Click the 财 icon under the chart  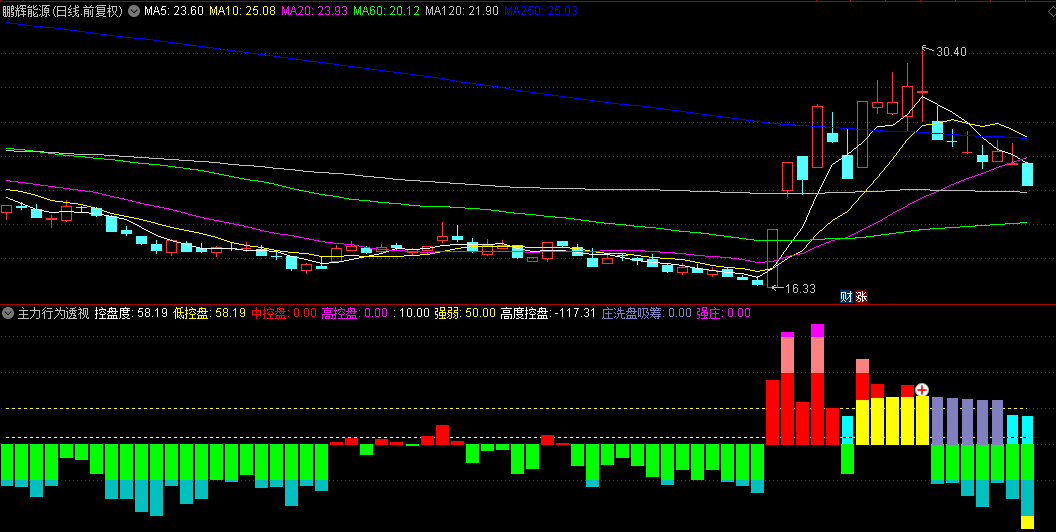(846, 296)
